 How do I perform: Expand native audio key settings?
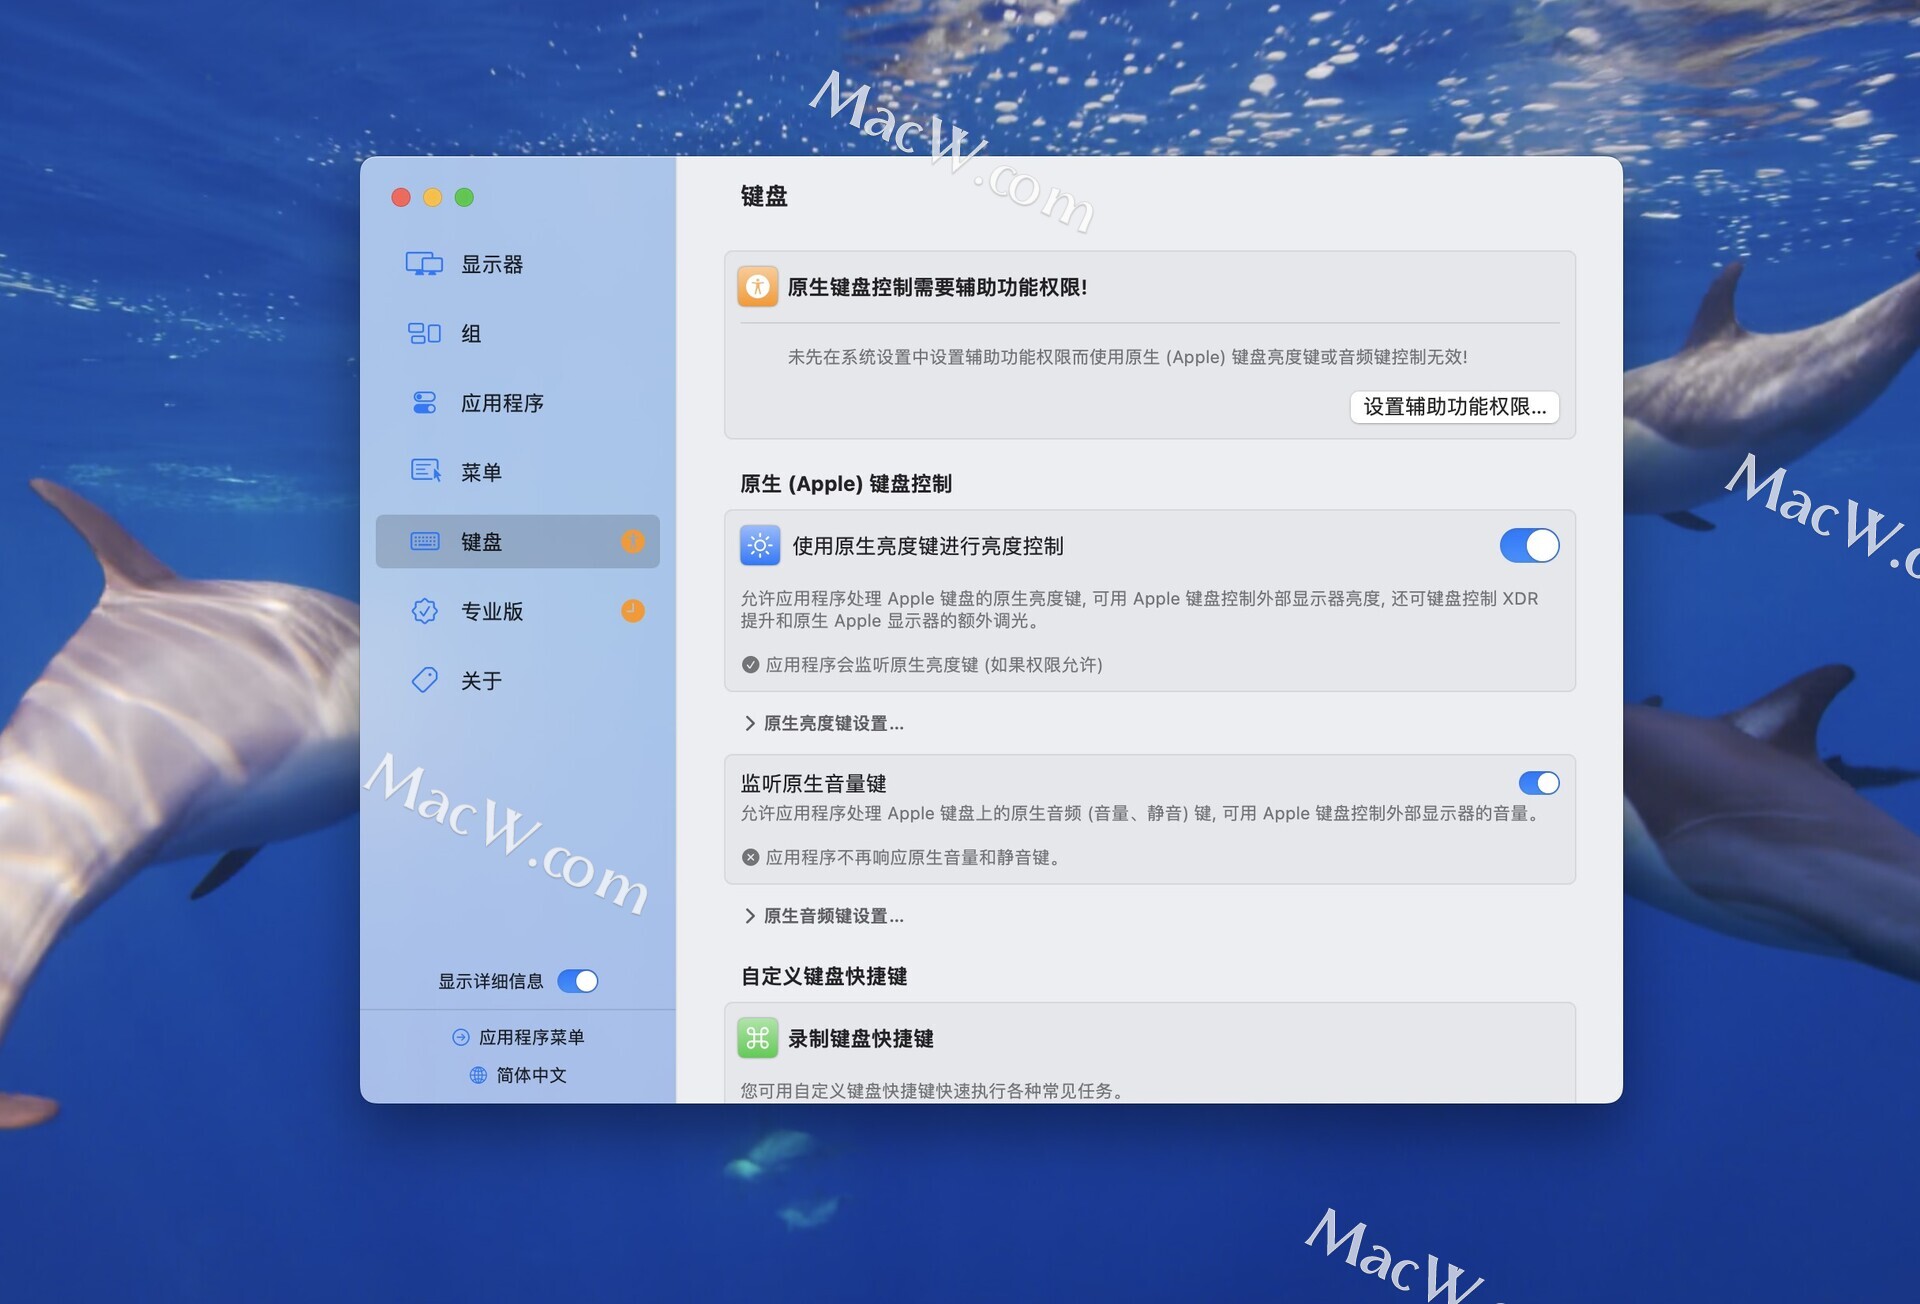824,916
